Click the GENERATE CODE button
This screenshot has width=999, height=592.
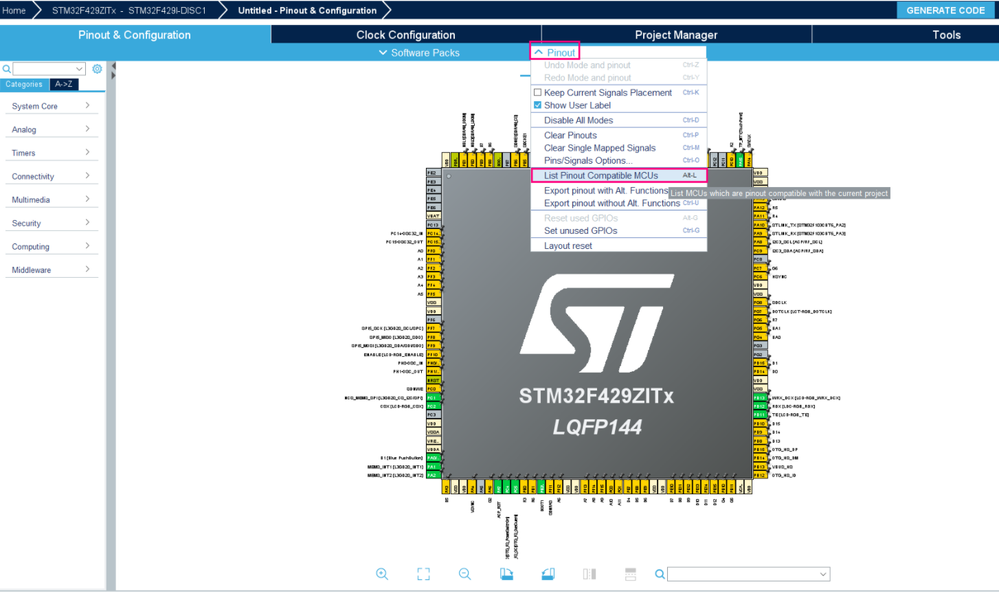[x=945, y=9]
